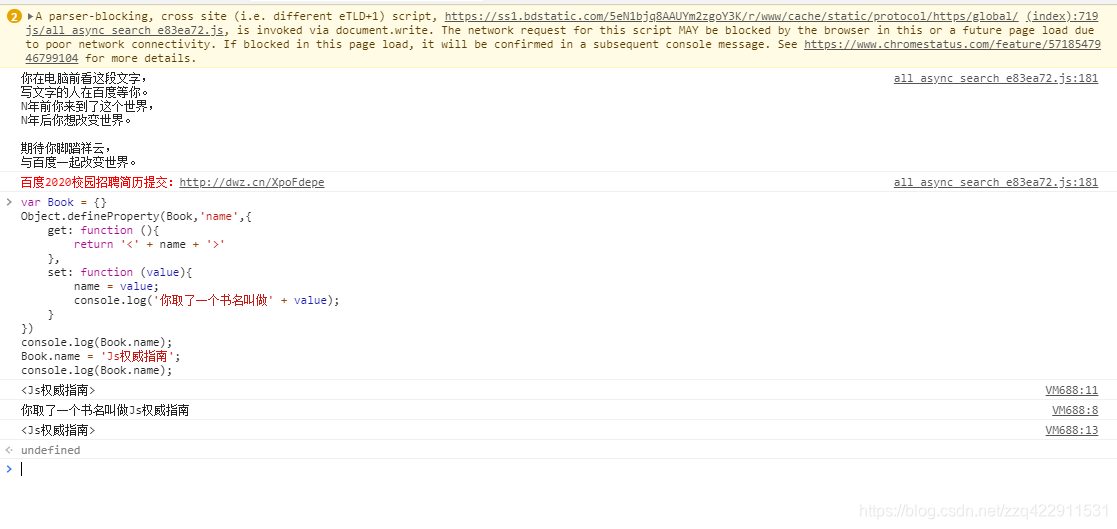Open the chromestatus.com feature link
Viewport: 1117px width, 529px height.
tap(952, 44)
